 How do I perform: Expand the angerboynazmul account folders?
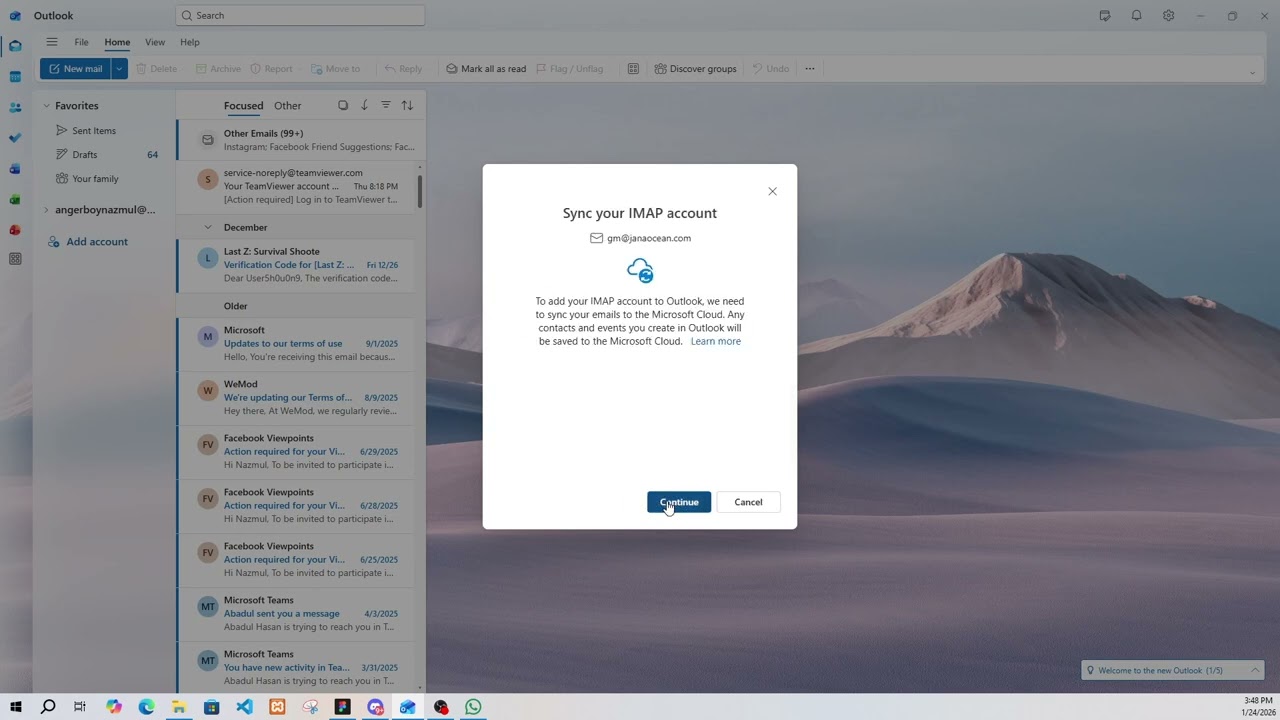46,210
